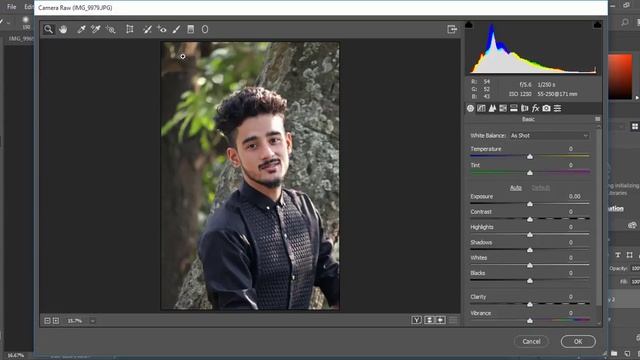Image resolution: width=640 pixels, height=360 pixels.
Task: Click the Clarity slider handle
Action: 530,304
